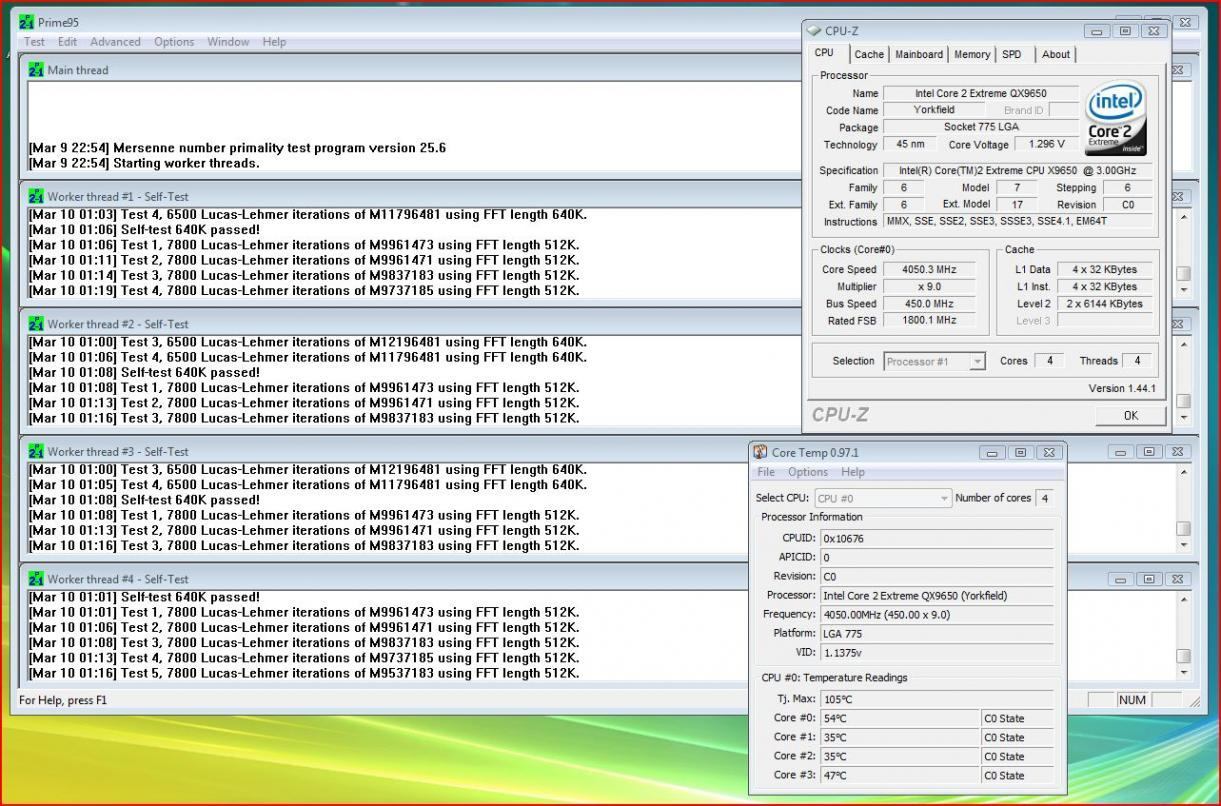The width and height of the screenshot is (1221, 806).
Task: Switch to the SPD tab in CPU-Z
Action: [x=1012, y=55]
